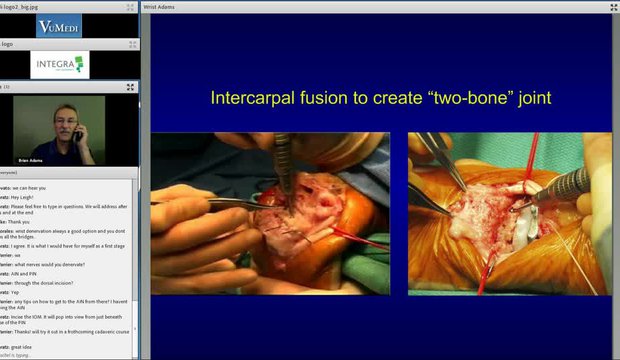Image resolution: width=620 pixels, height=360 pixels.
Task: Click the 'we can hear you' chat message
Action: click(x=23, y=188)
